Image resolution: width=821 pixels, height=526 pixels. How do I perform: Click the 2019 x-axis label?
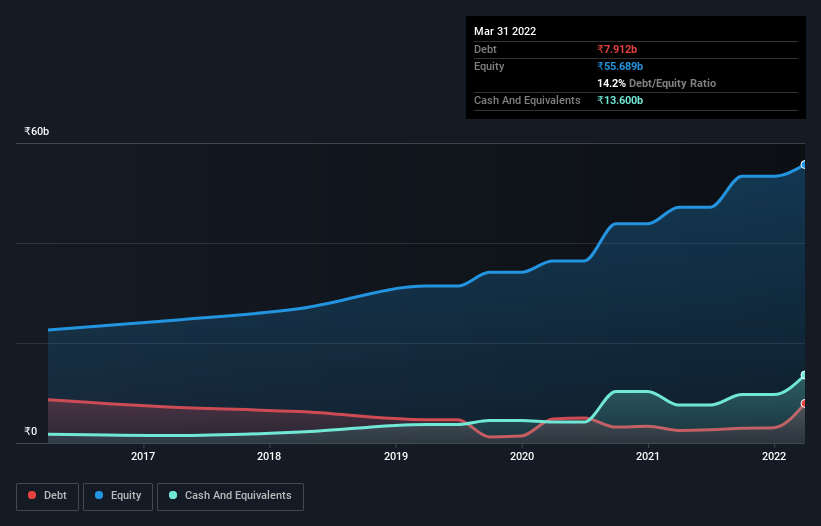tap(396, 456)
